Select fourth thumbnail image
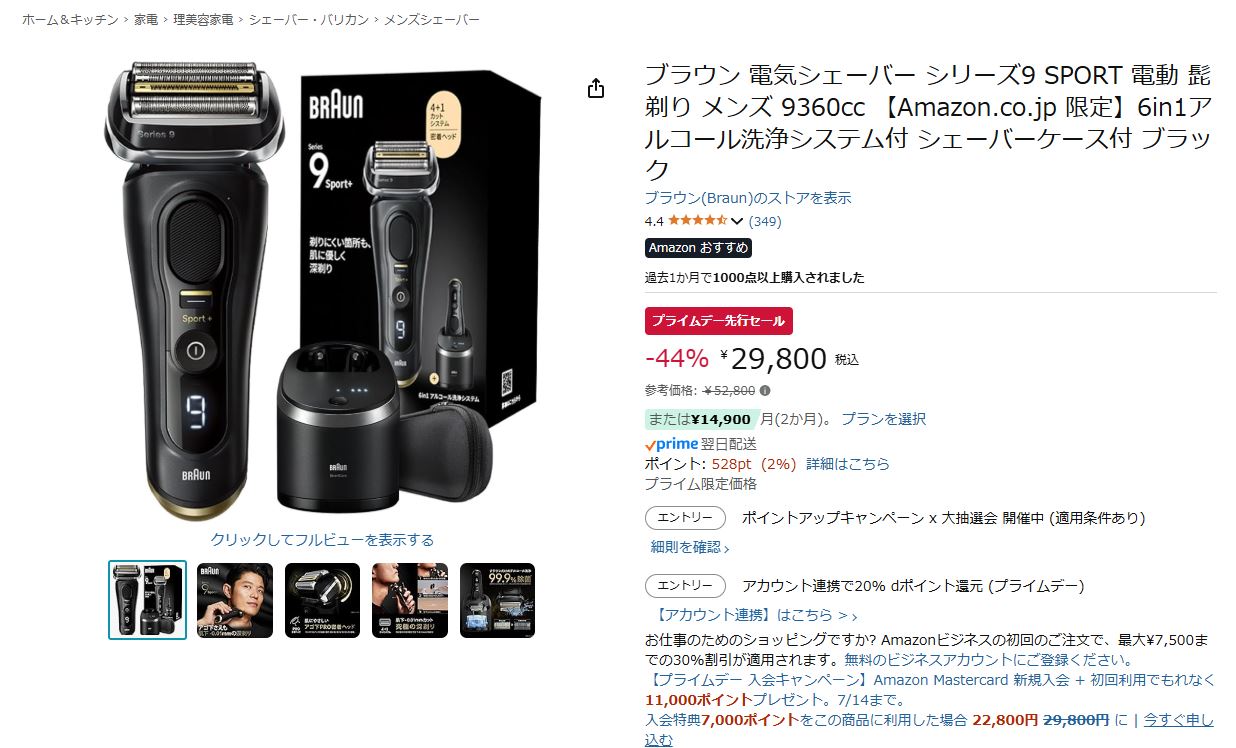 point(410,600)
